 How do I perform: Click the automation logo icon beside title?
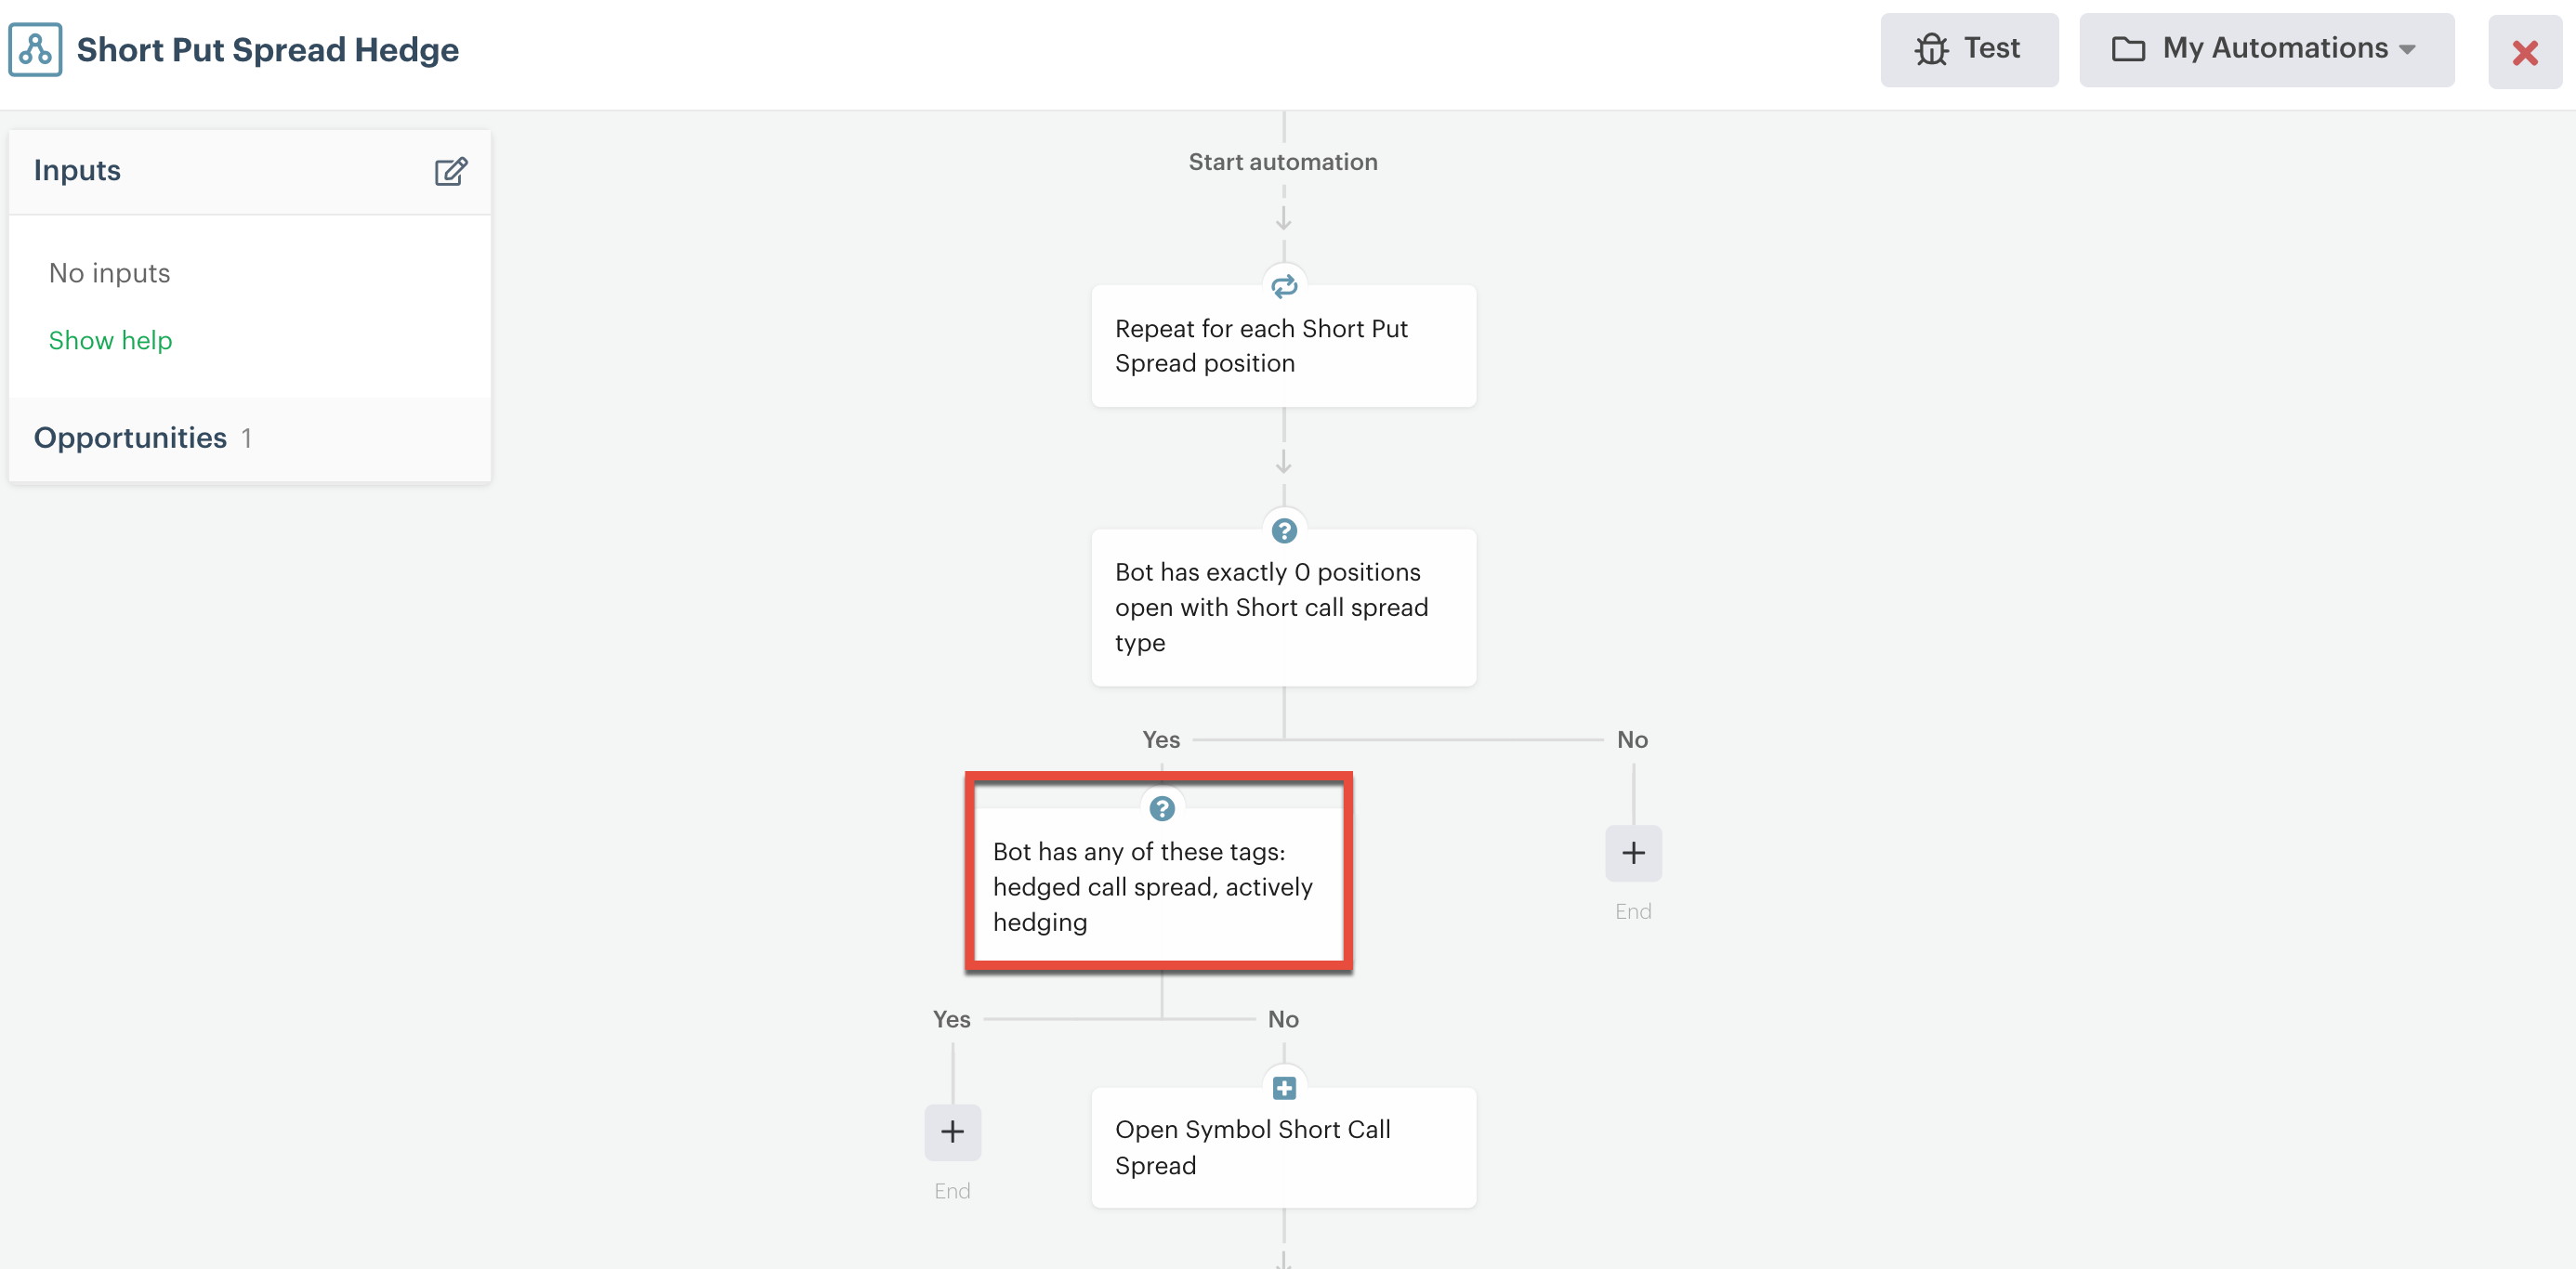click(35, 50)
